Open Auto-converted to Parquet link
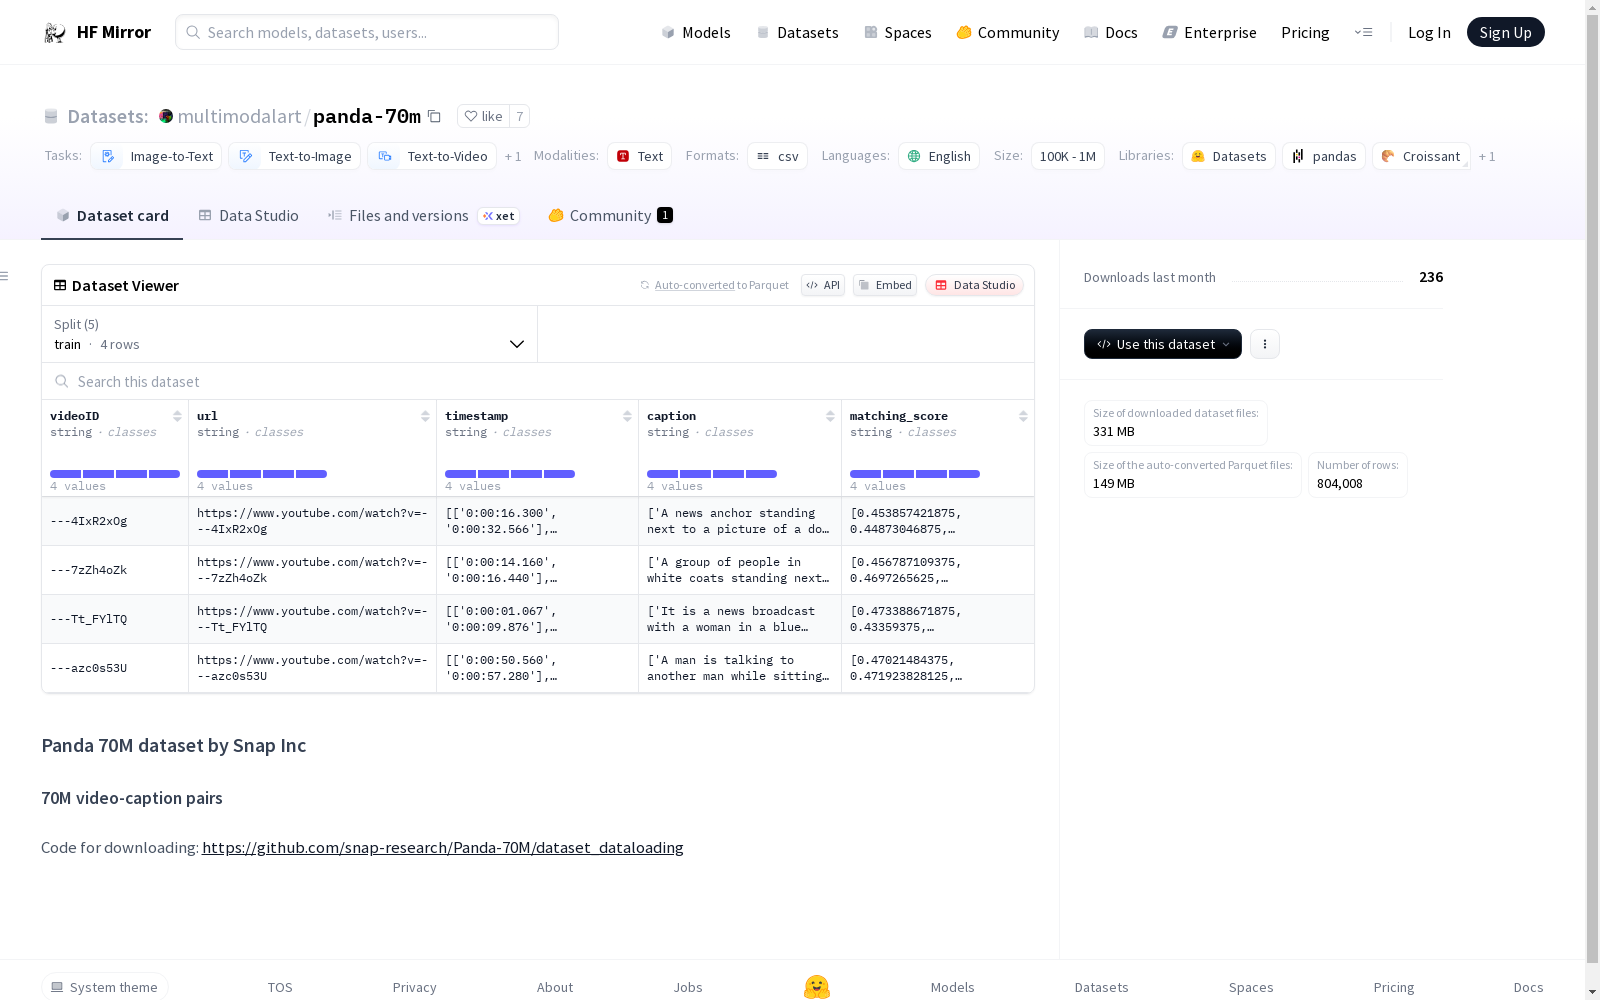 click(714, 285)
